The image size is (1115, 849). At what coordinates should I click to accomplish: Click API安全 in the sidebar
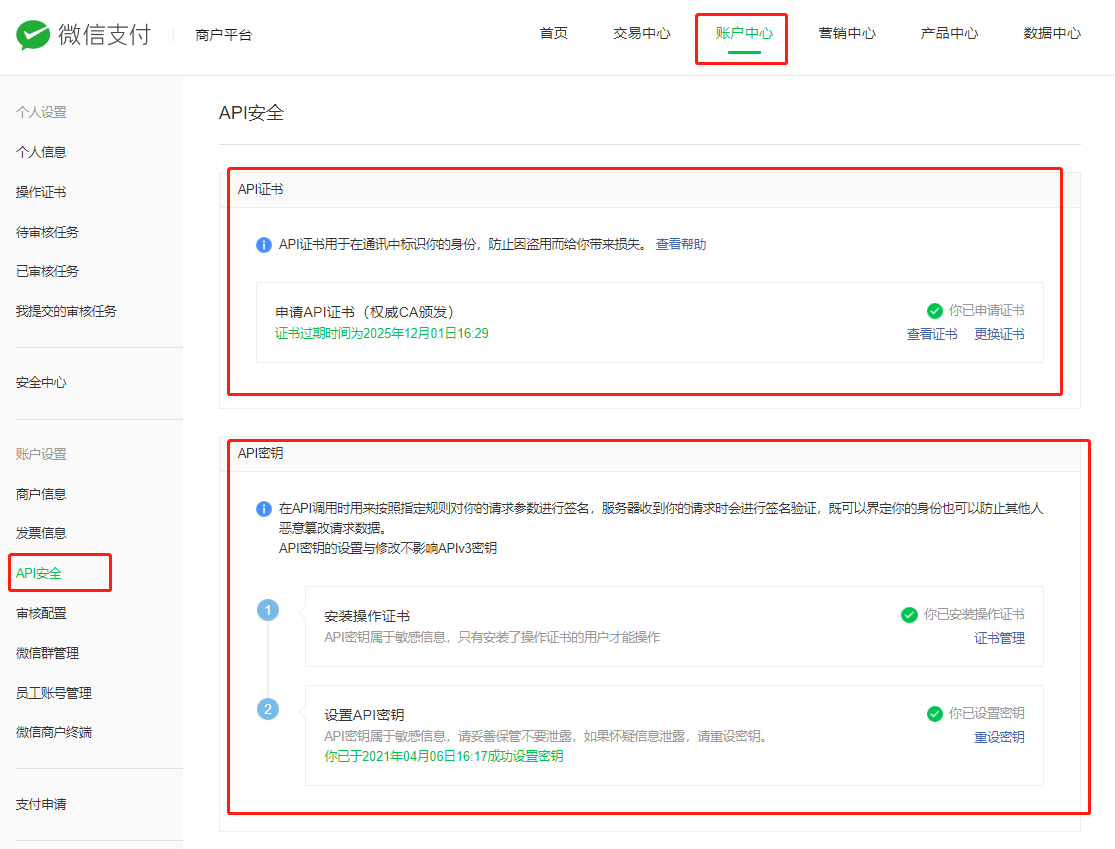tap(39, 573)
